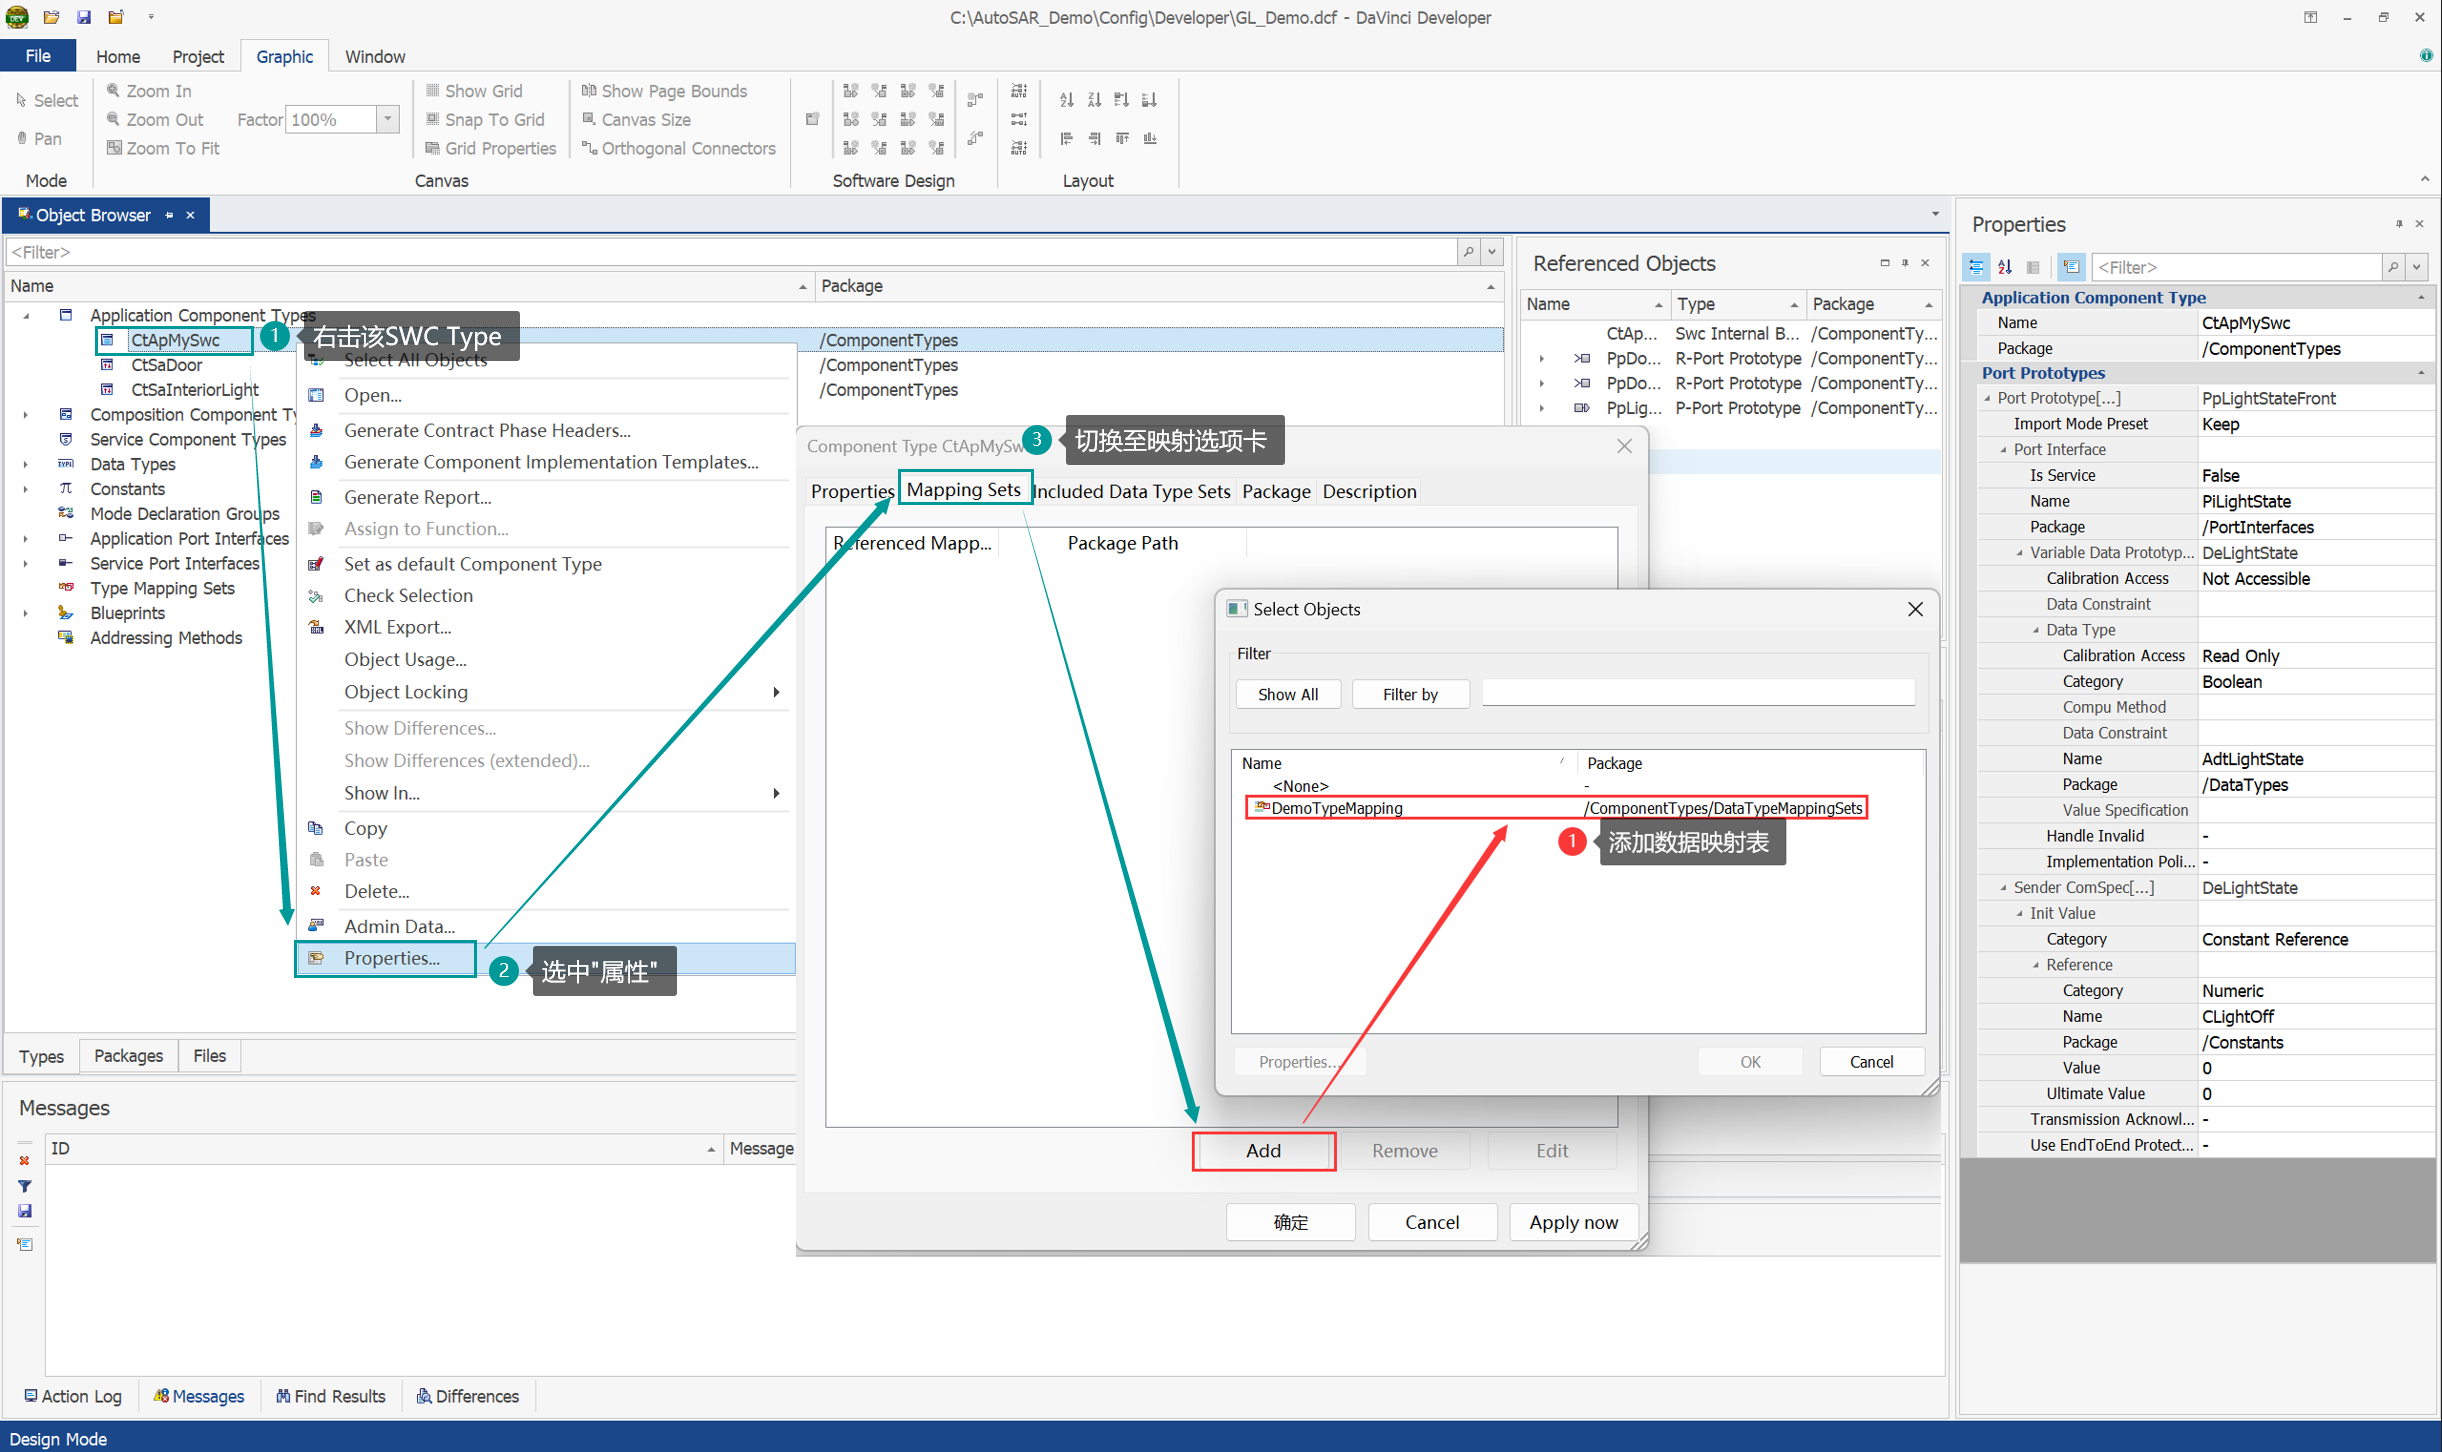The height and width of the screenshot is (1452, 2442).
Task: Open the Project ribbon tab
Action: tap(197, 57)
